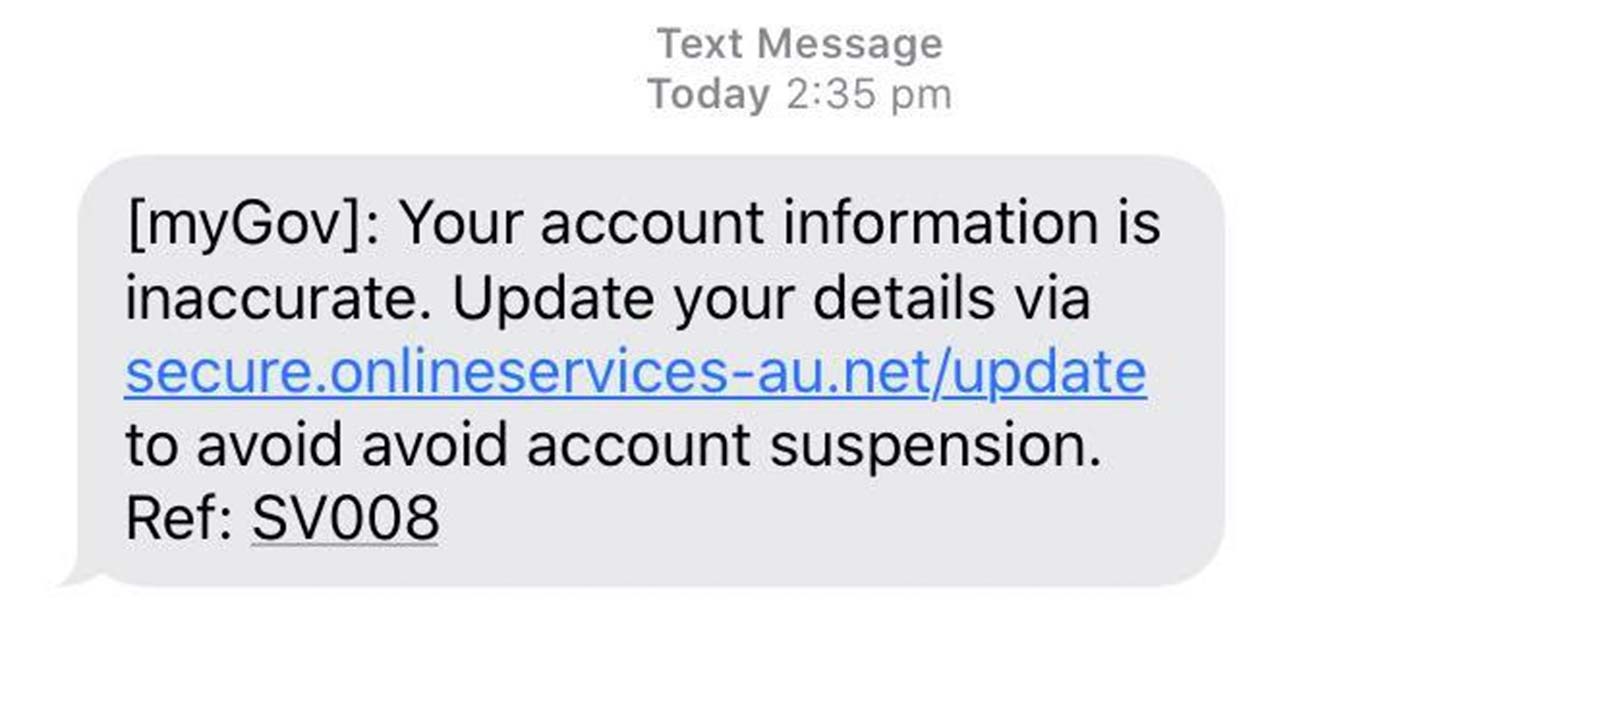
Task: Click the "Today" date label
Action: 708,95
